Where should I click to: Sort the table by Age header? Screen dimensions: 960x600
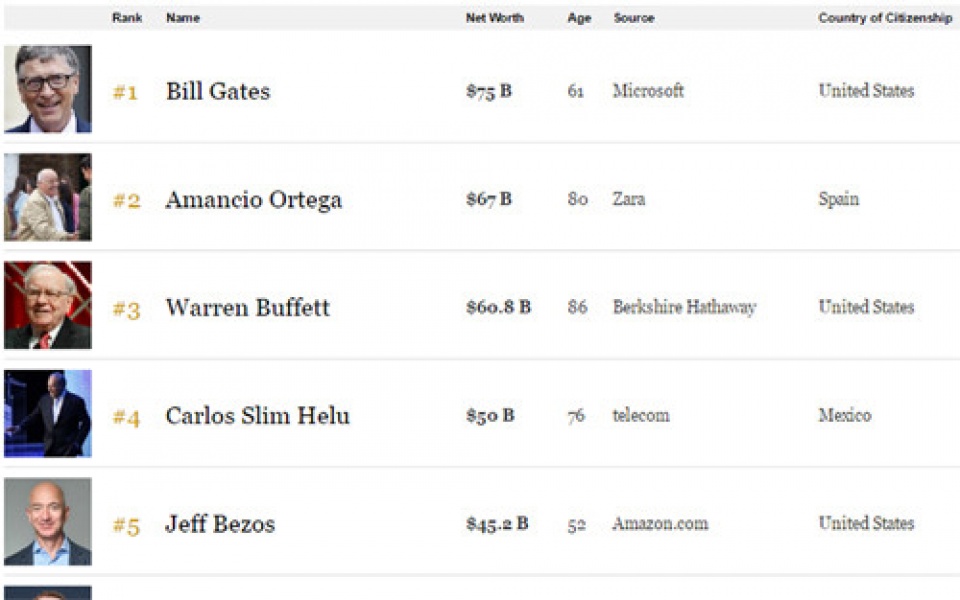(x=579, y=18)
